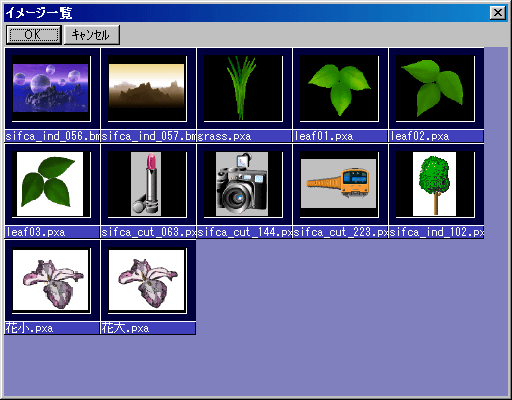Click the sifca_ind_056 file name label
Image resolution: width=512 pixels, height=400 pixels.
52,136
